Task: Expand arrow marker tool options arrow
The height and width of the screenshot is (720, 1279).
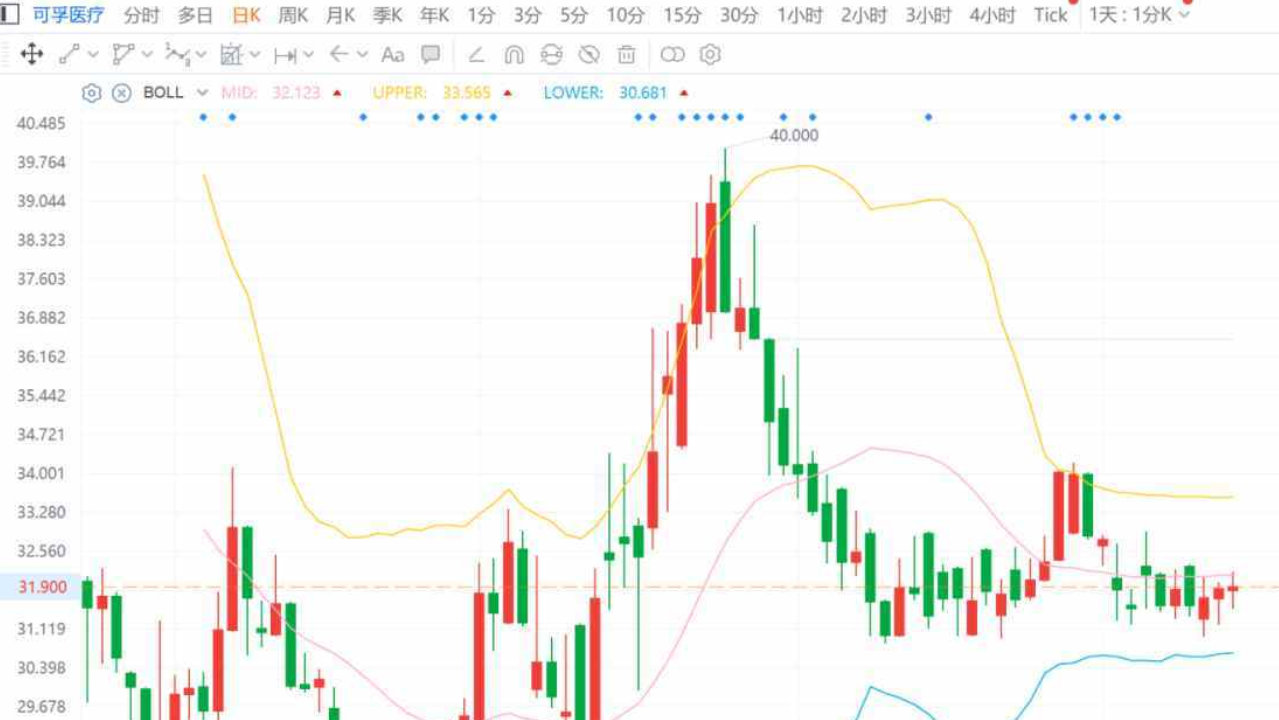Action: 362,55
